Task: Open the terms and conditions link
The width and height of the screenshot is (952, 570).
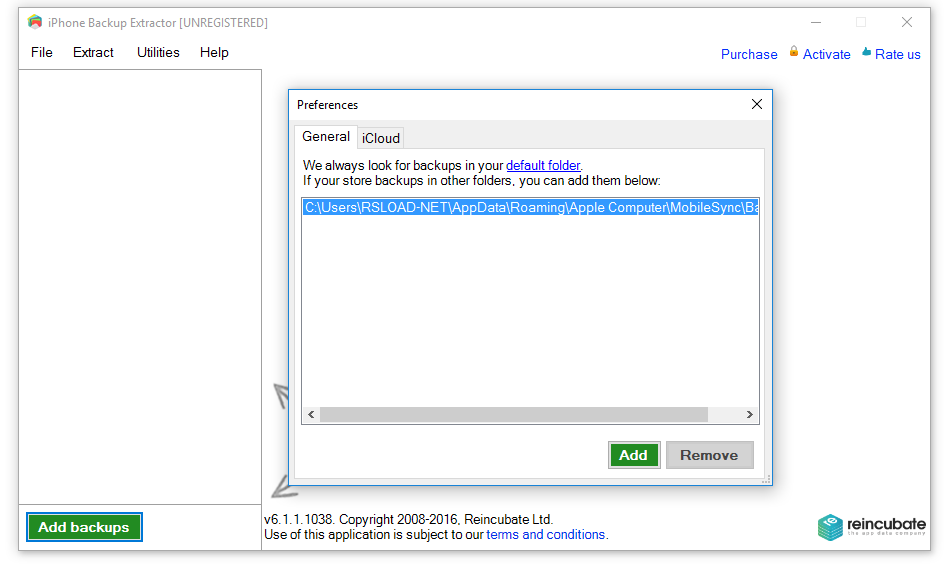Action: 545,534
